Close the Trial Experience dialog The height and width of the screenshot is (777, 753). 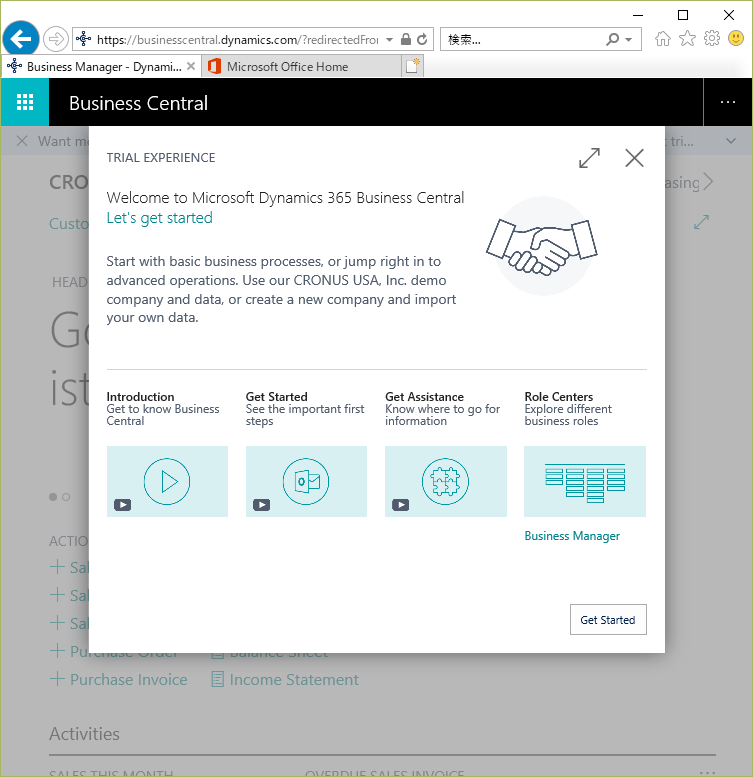(634, 158)
